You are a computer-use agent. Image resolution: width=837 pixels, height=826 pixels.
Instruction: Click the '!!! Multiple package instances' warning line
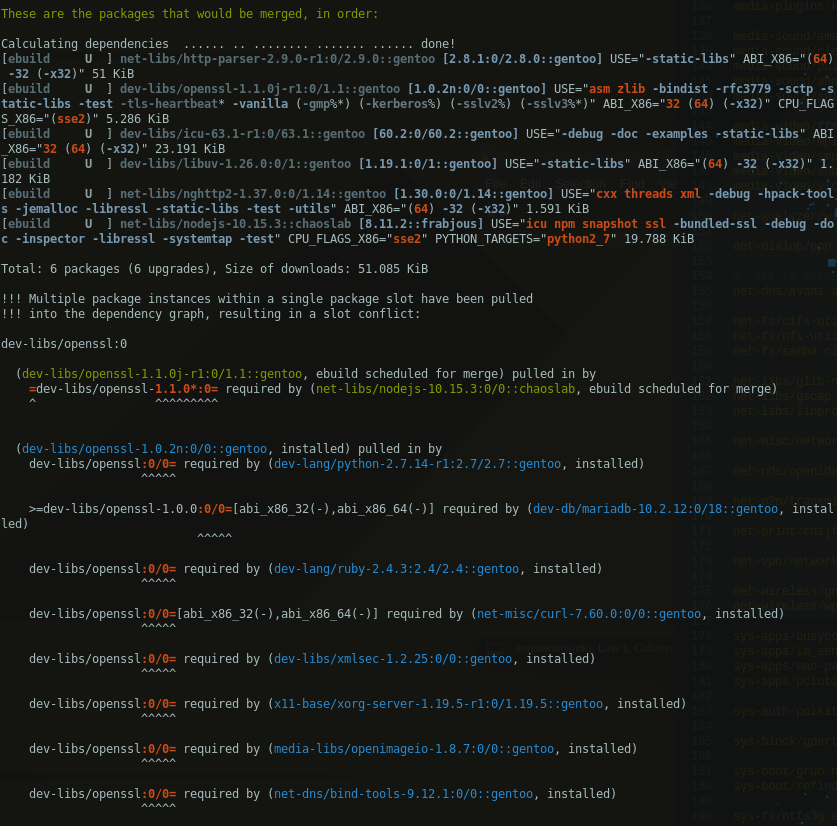click(x=267, y=297)
